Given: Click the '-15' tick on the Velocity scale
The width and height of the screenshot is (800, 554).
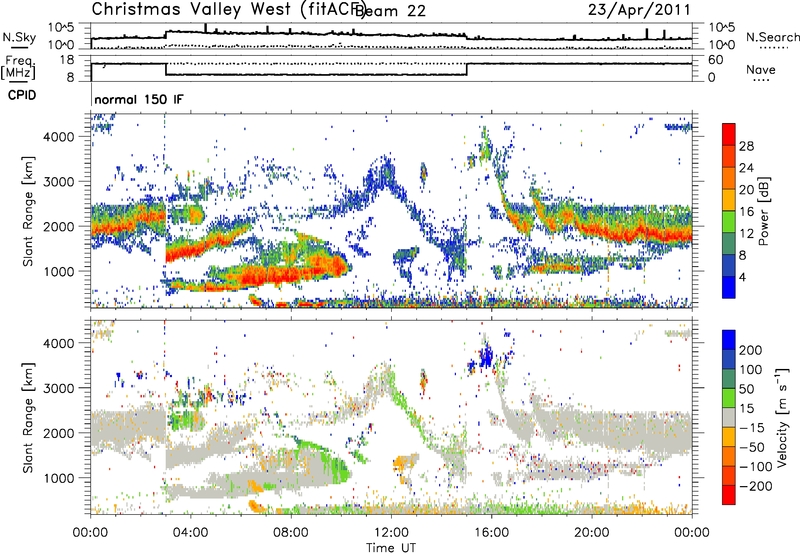Looking at the screenshot, I should click(x=752, y=427).
